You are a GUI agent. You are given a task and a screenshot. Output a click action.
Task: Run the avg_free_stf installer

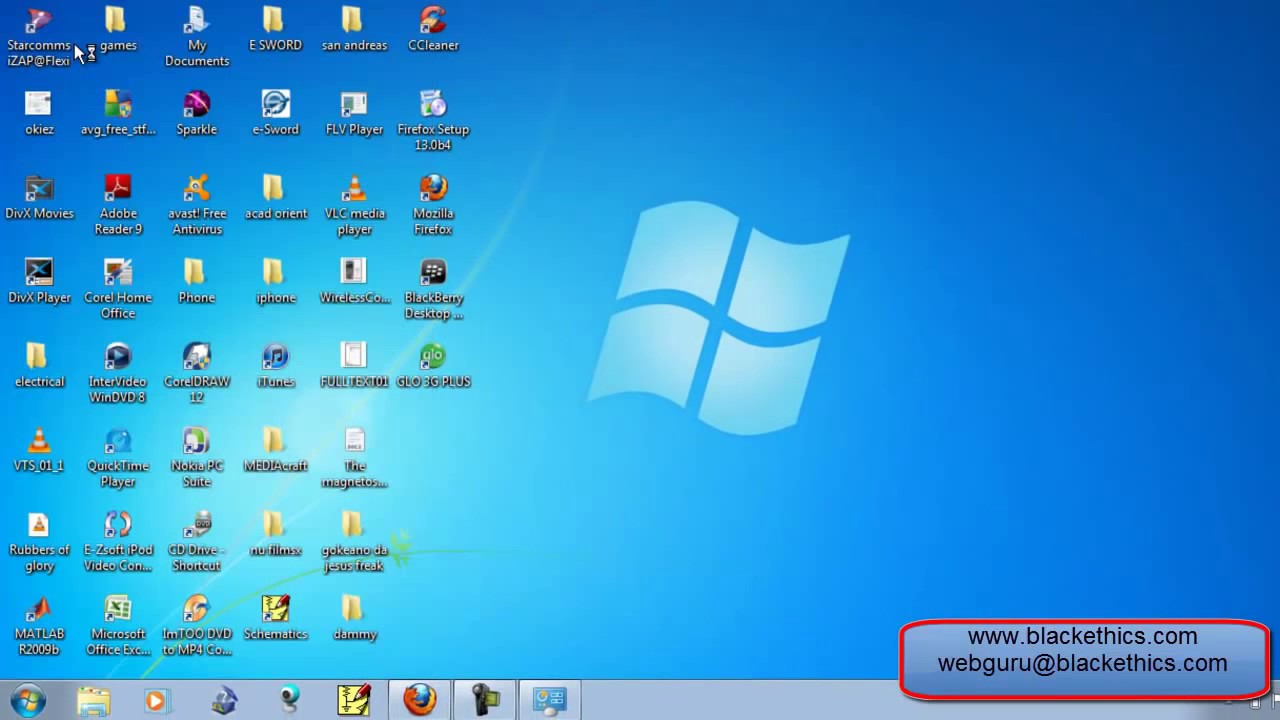[118, 113]
